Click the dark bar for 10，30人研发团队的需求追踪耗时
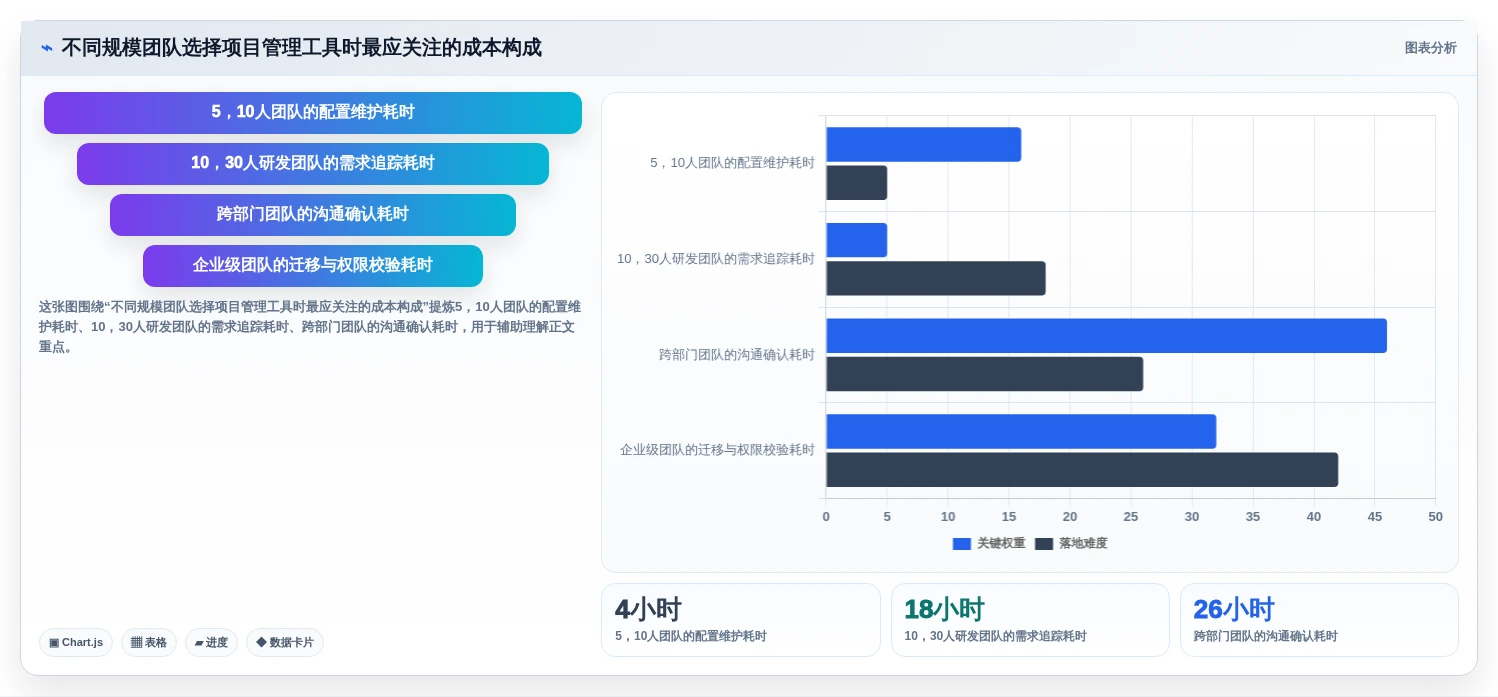 (x=935, y=278)
